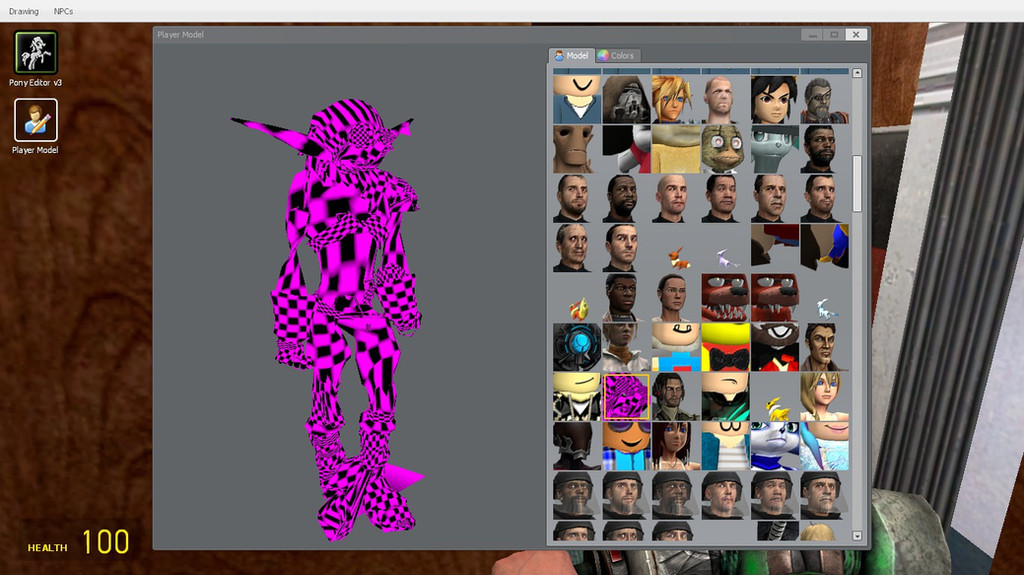The width and height of the screenshot is (1024, 575).
Task: Click scroll up arrow in model list
Action: point(857,73)
